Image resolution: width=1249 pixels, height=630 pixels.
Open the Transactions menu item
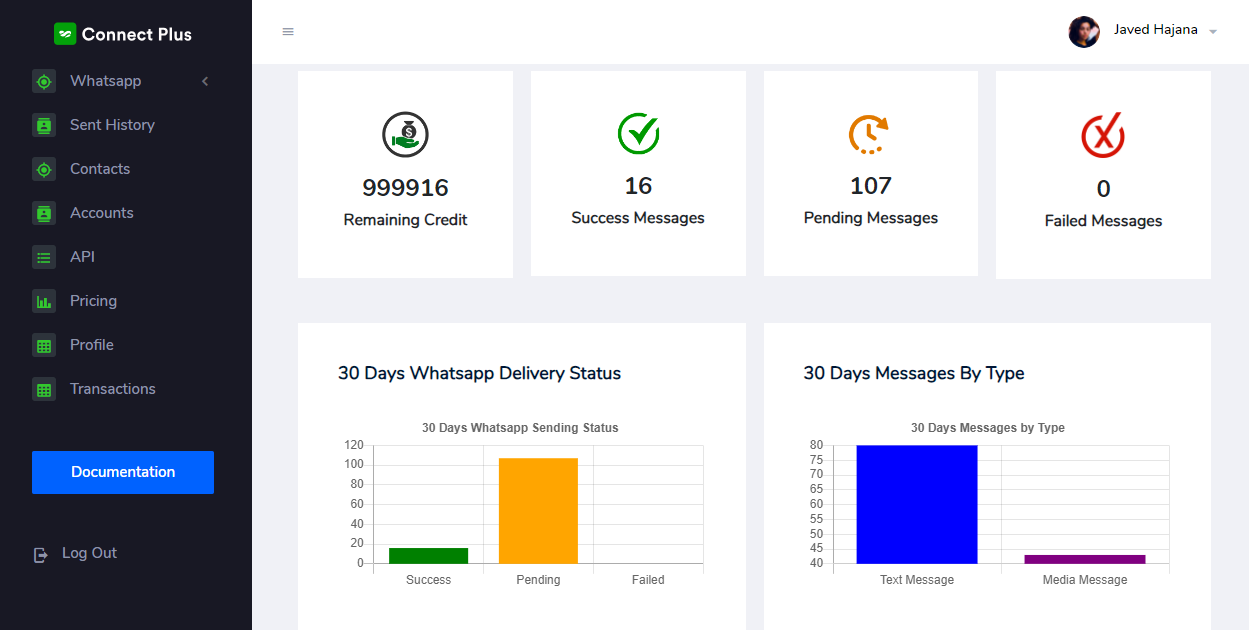point(113,389)
